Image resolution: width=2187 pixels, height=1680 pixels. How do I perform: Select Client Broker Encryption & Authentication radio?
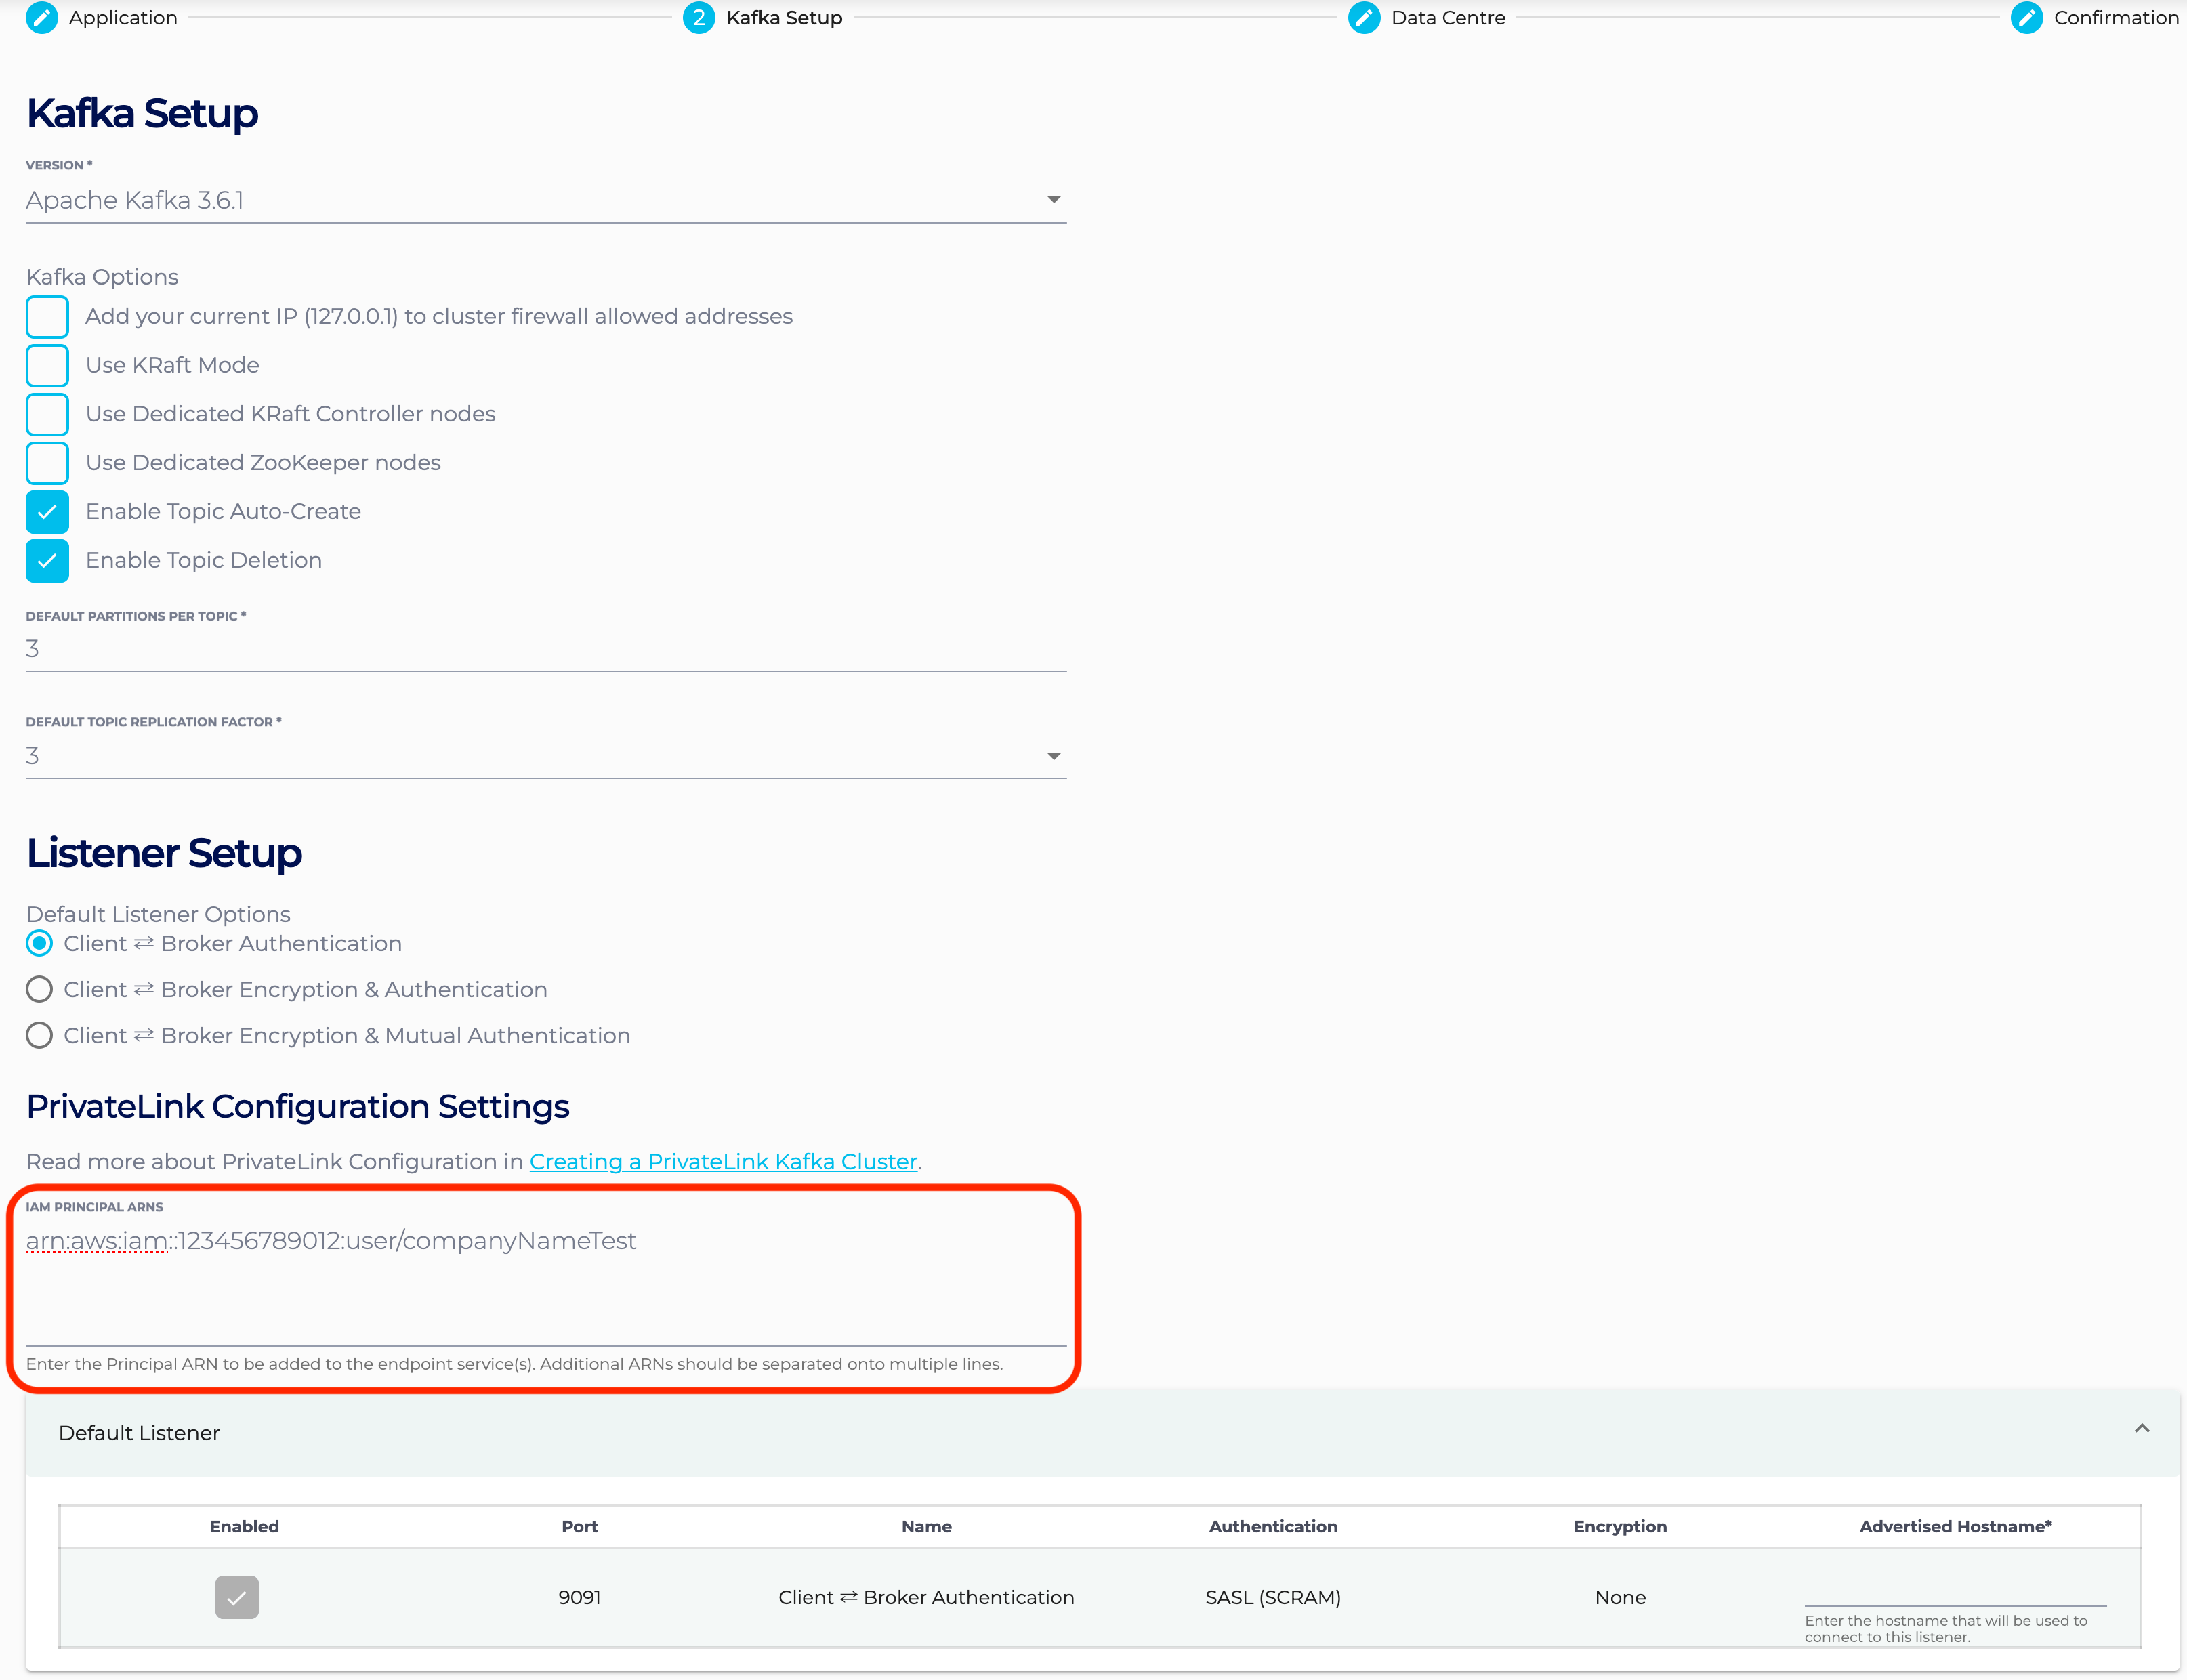(x=39, y=990)
